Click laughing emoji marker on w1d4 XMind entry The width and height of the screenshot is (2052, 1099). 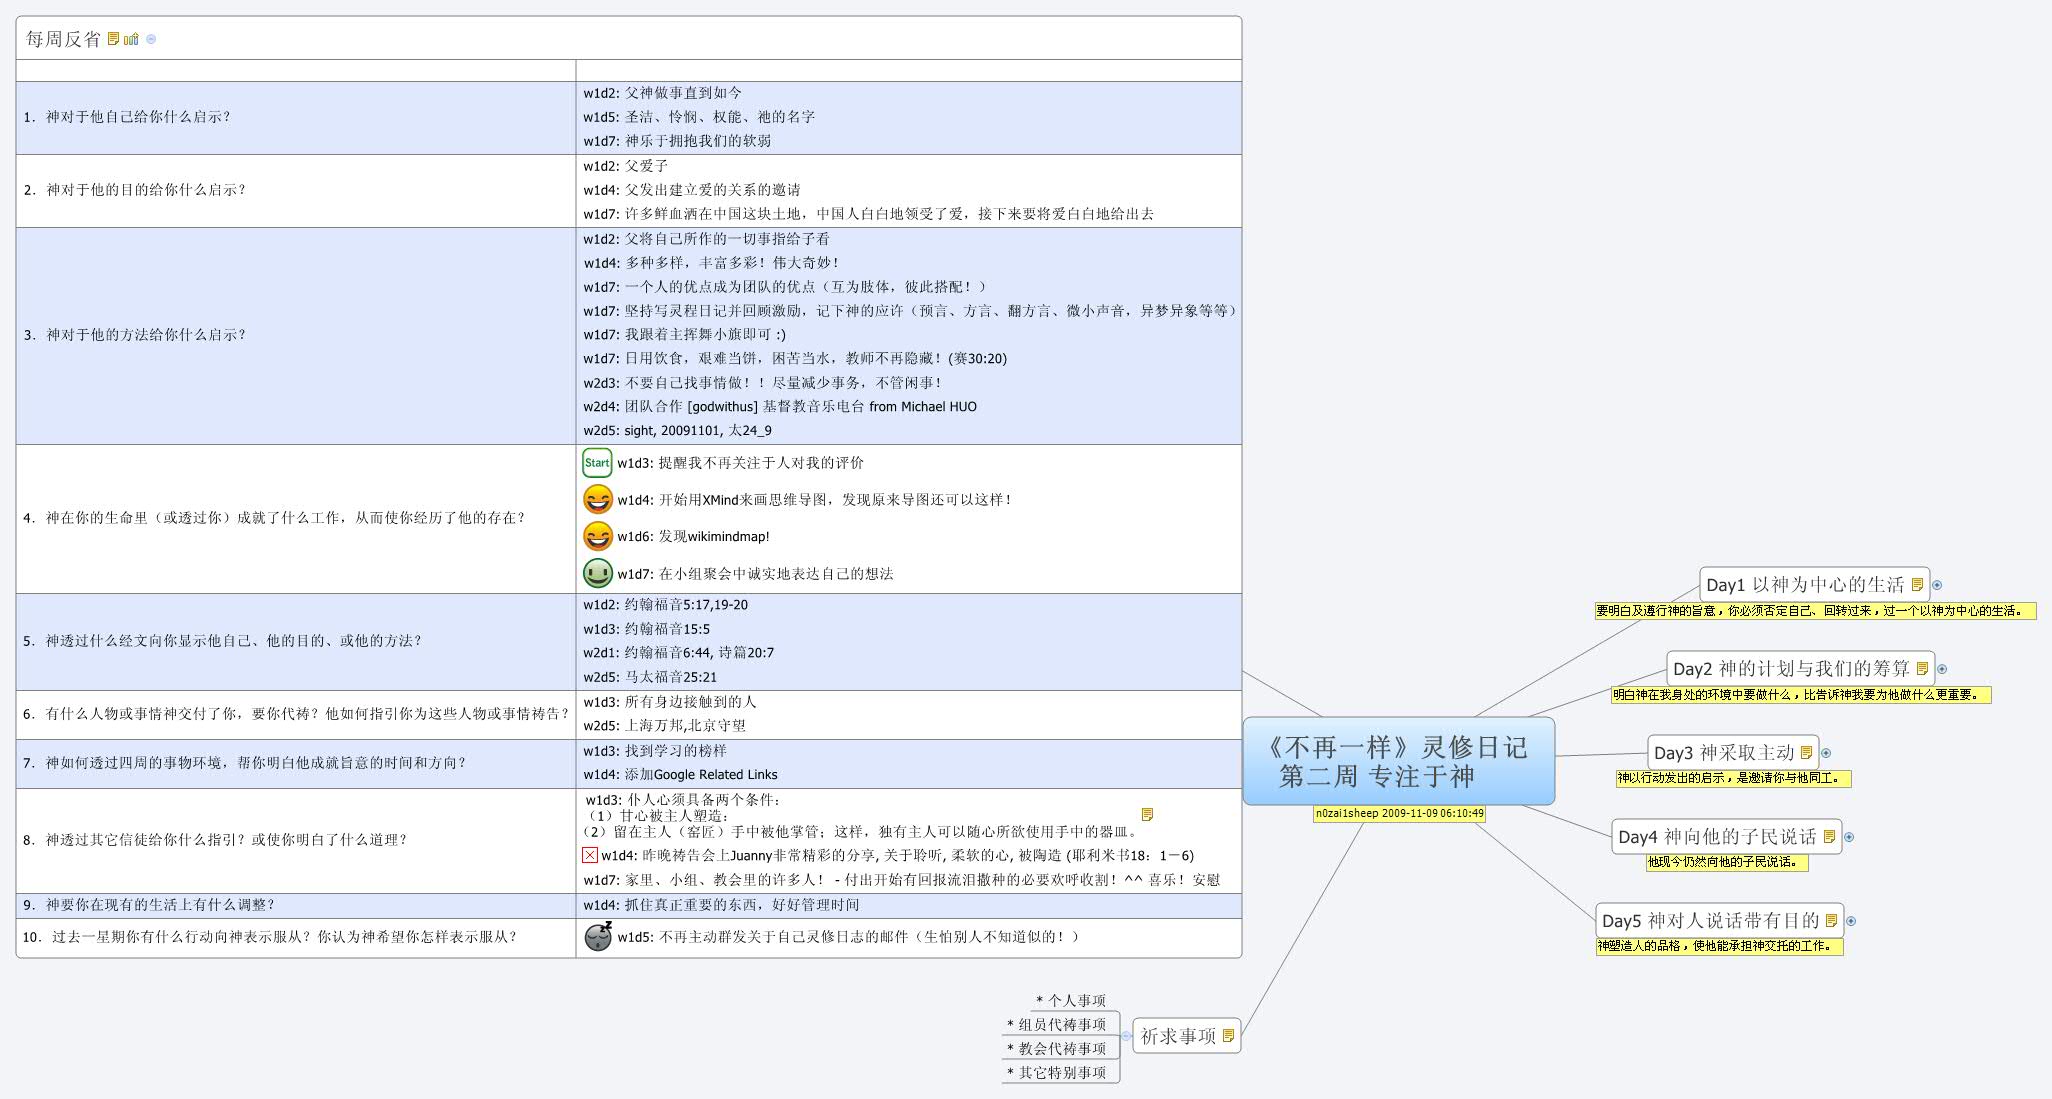(x=597, y=499)
